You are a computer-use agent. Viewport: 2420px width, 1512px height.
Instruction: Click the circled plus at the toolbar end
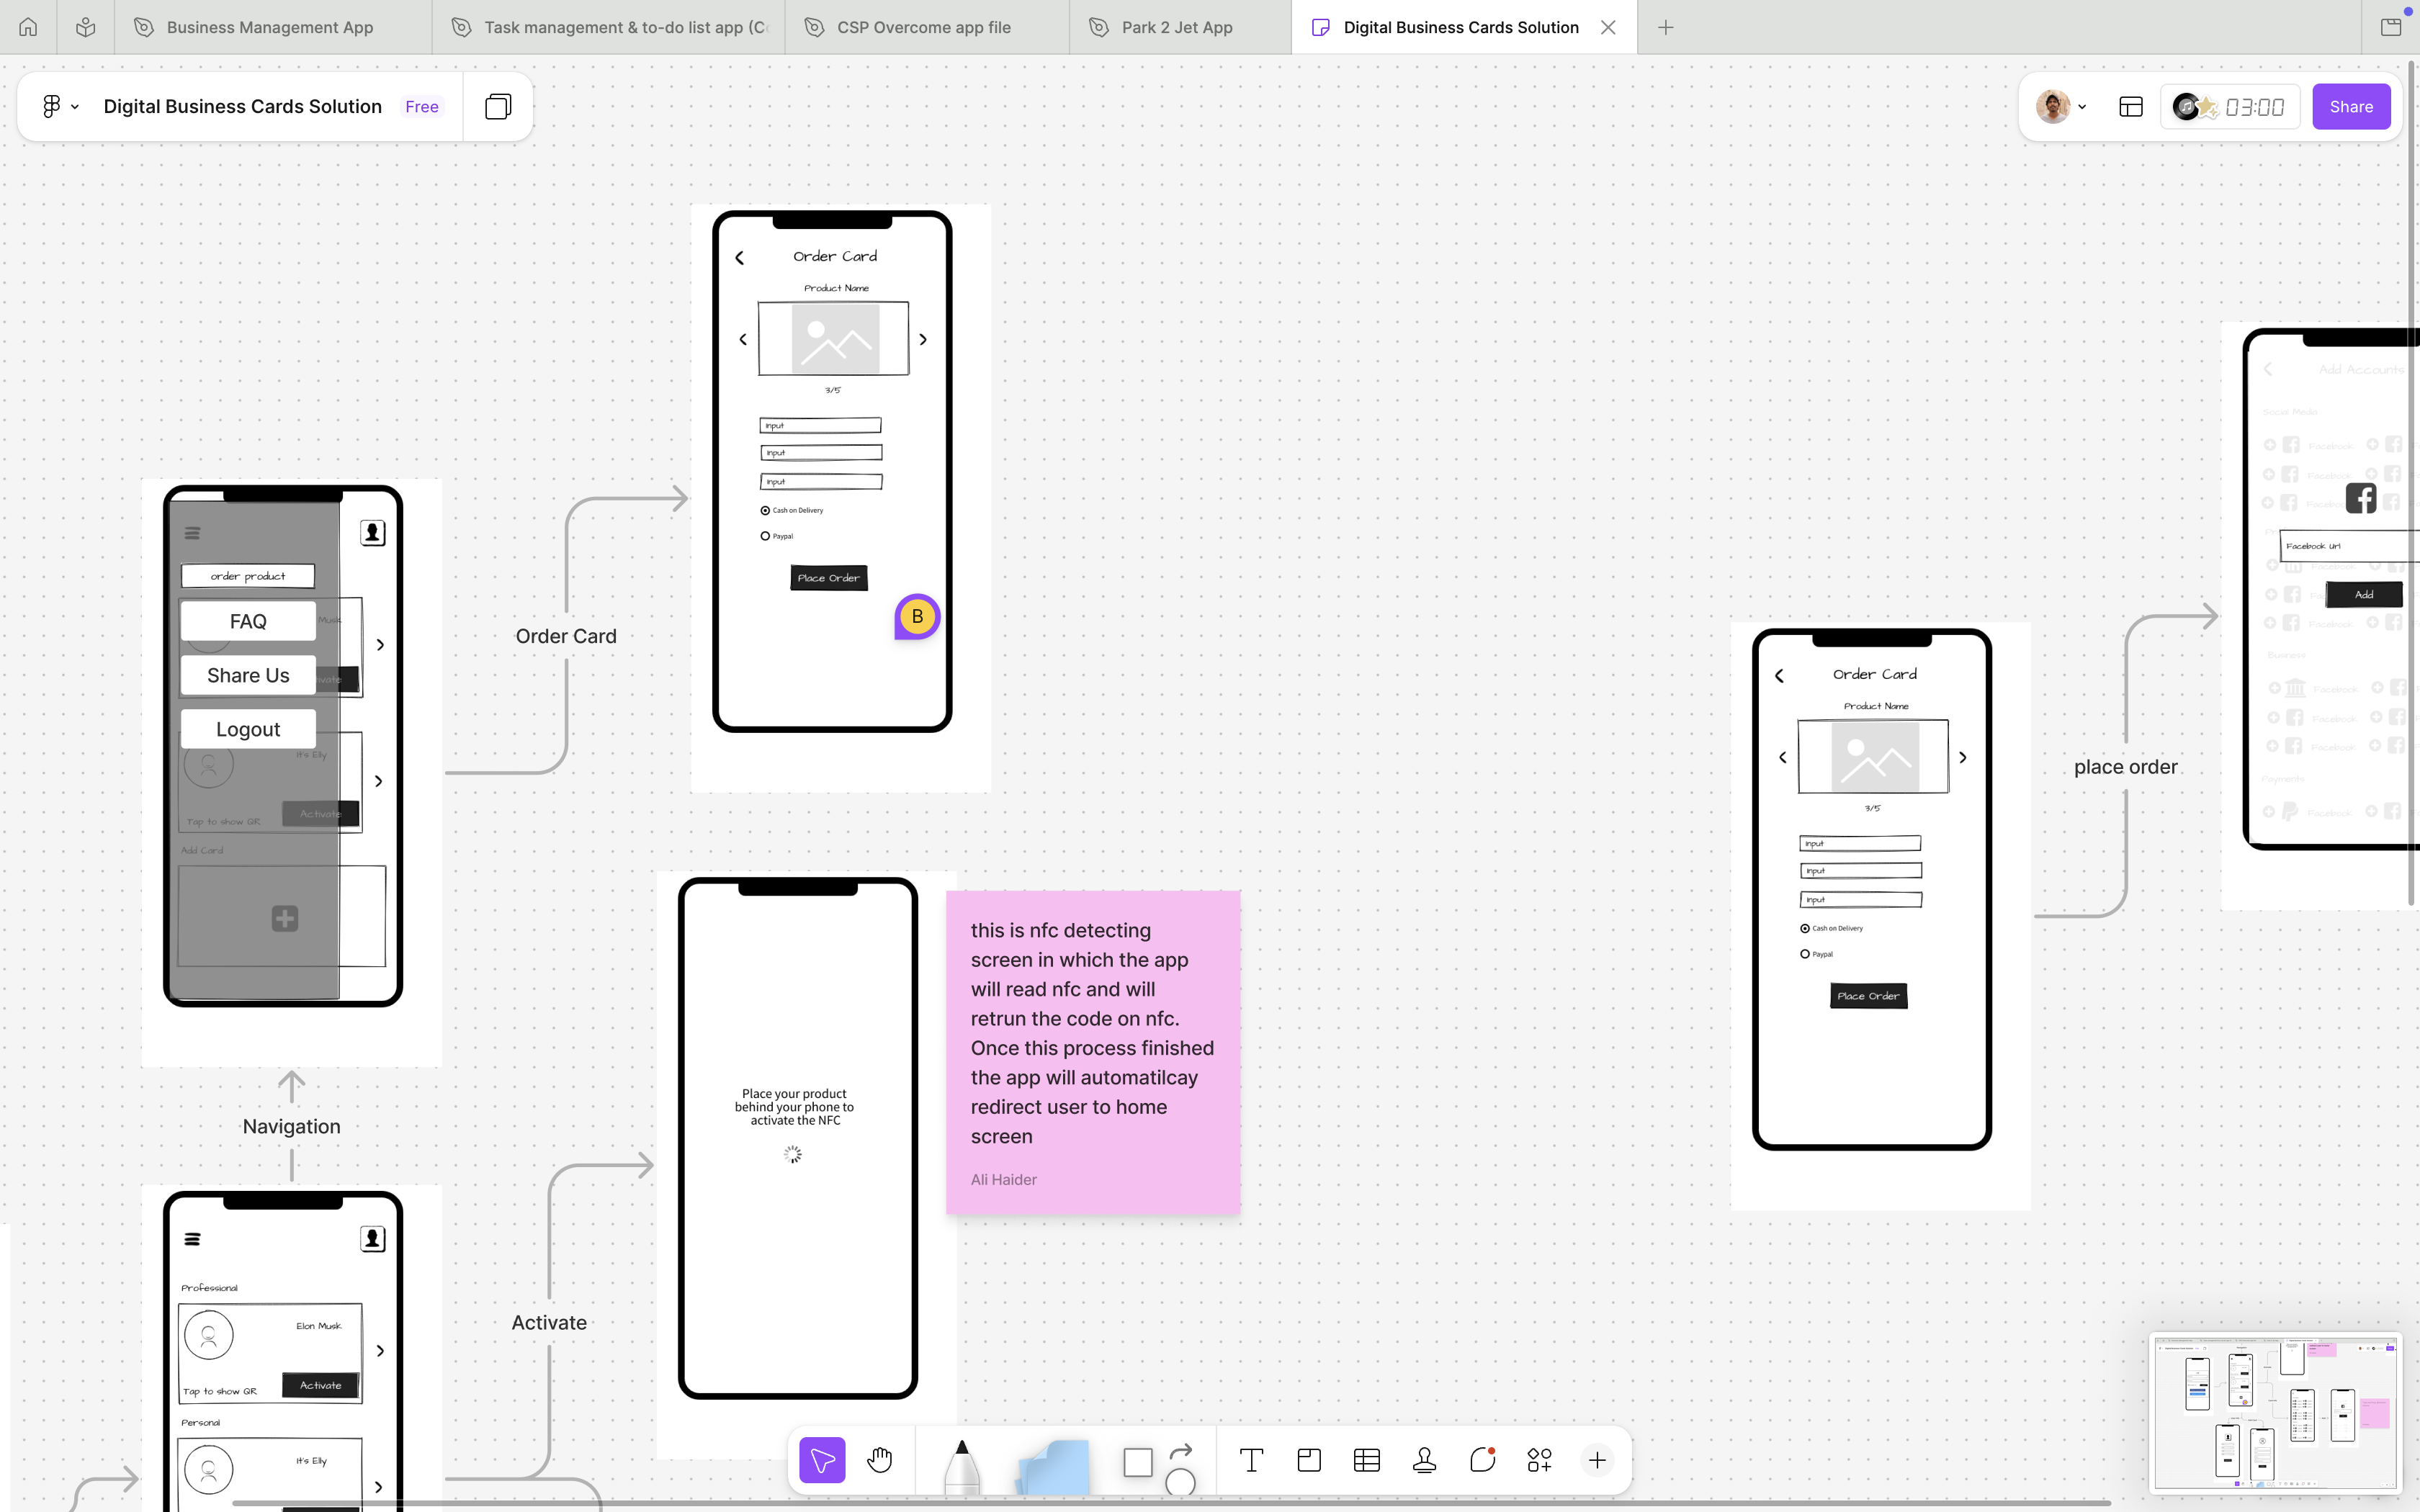[1597, 1460]
